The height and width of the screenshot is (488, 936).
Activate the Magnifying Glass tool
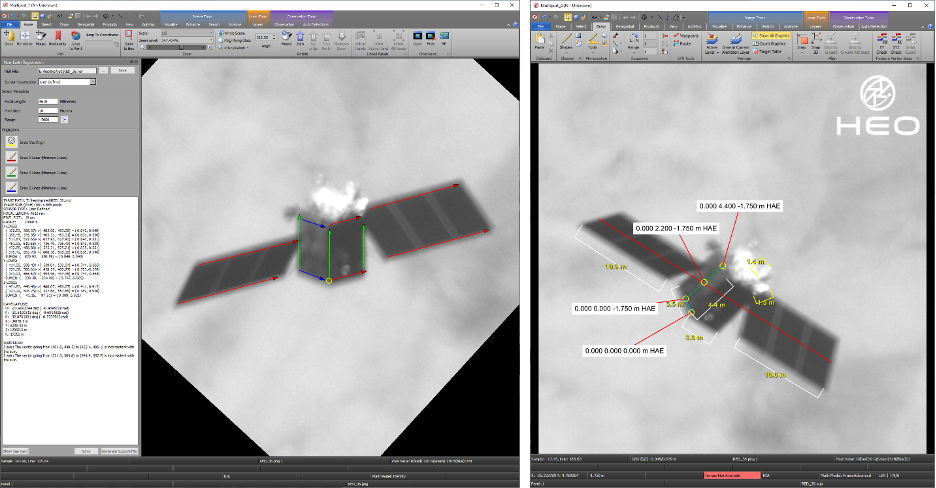point(234,41)
